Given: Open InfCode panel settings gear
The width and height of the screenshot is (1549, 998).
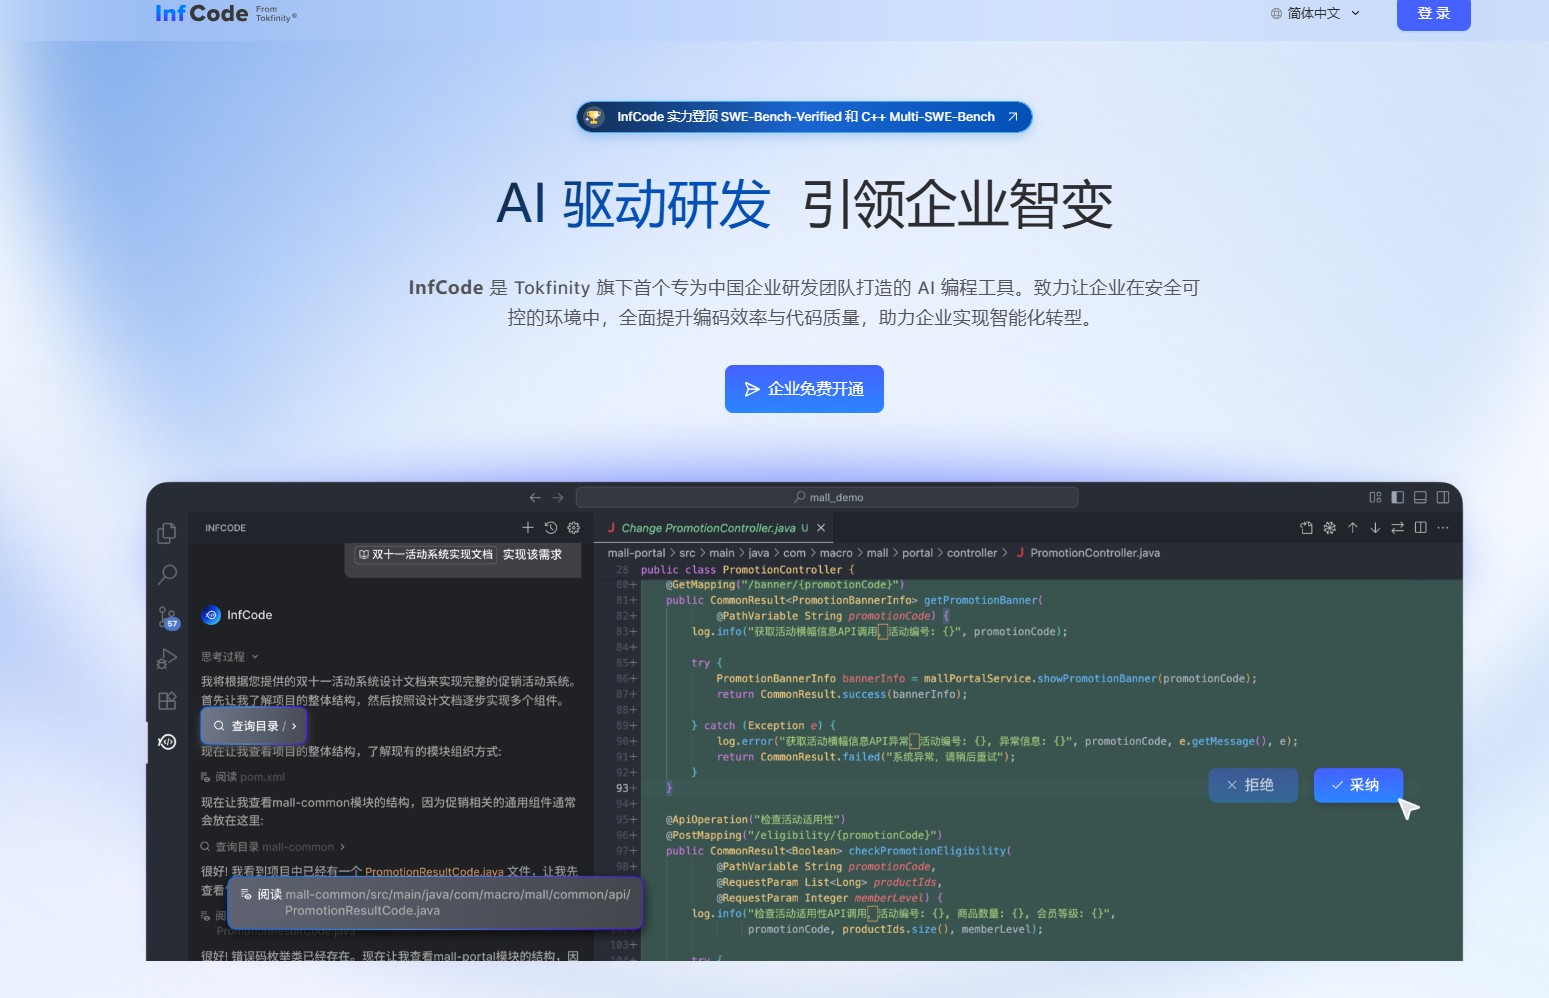Looking at the screenshot, I should (x=574, y=527).
